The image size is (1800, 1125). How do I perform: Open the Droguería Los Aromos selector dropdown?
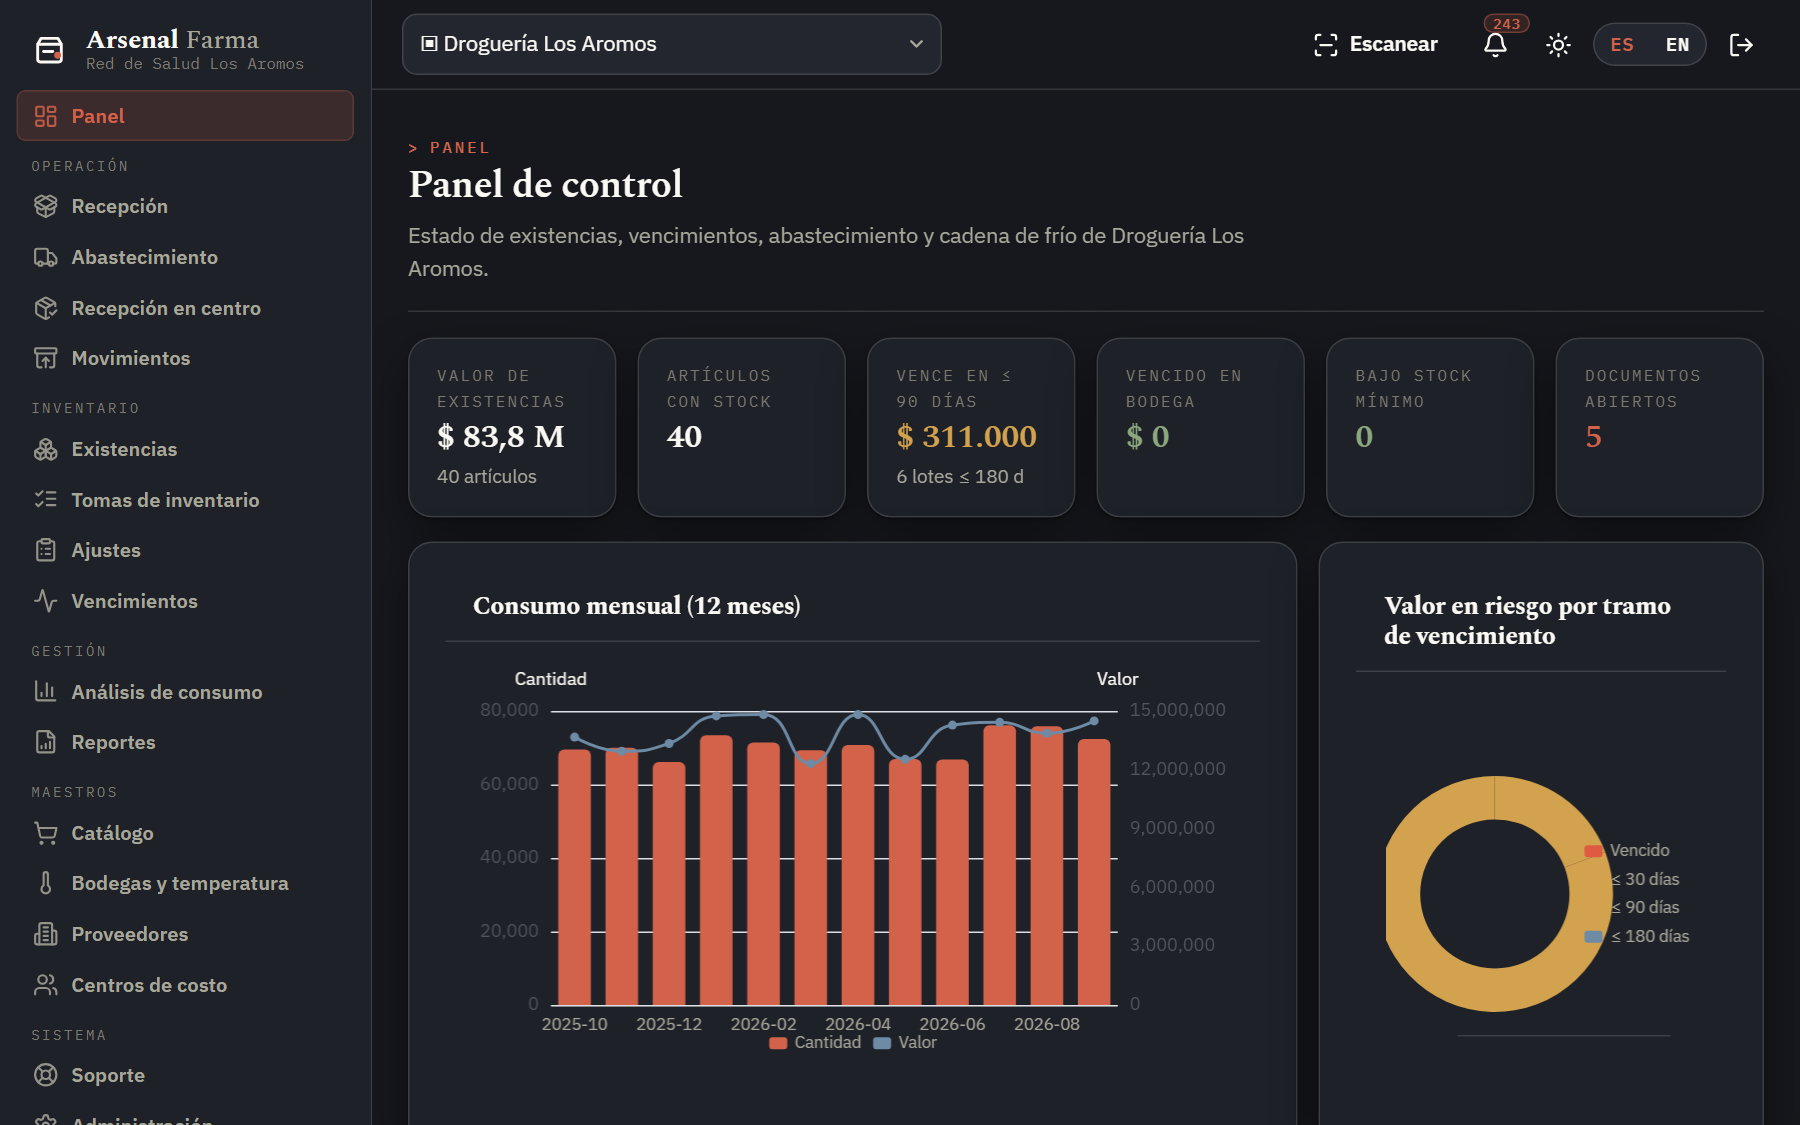(672, 44)
